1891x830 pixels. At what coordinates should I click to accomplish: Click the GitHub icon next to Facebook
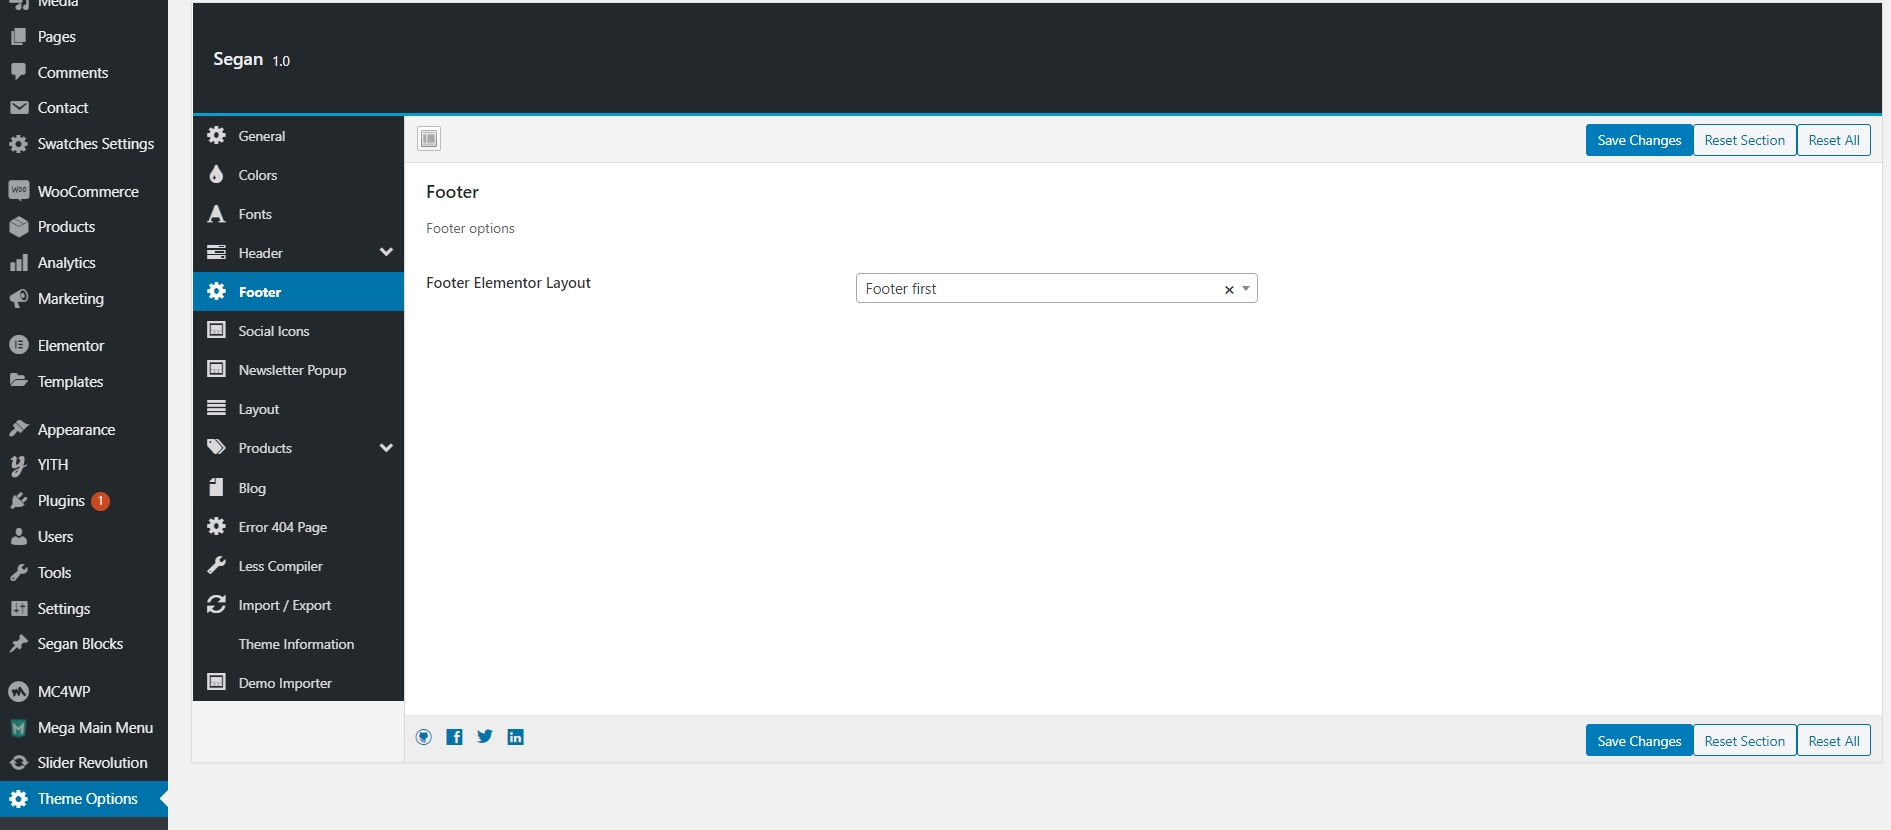424,737
